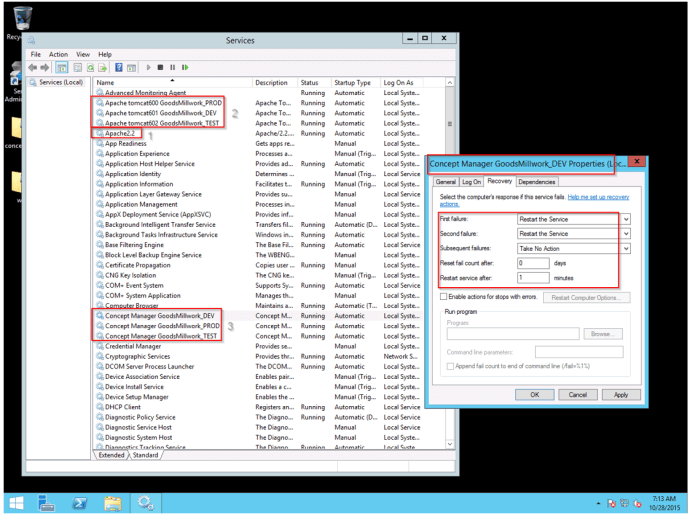Switch to the Log On tab

(x=471, y=182)
